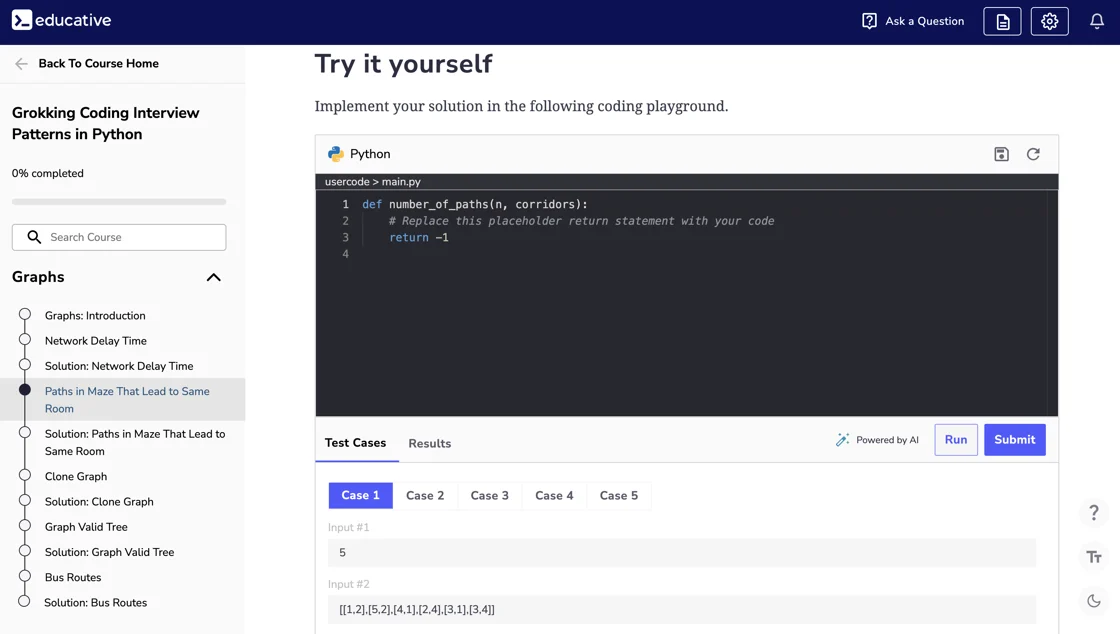Toggle Paths in Maze lesson circle
Image resolution: width=1120 pixels, height=634 pixels.
coord(25,390)
